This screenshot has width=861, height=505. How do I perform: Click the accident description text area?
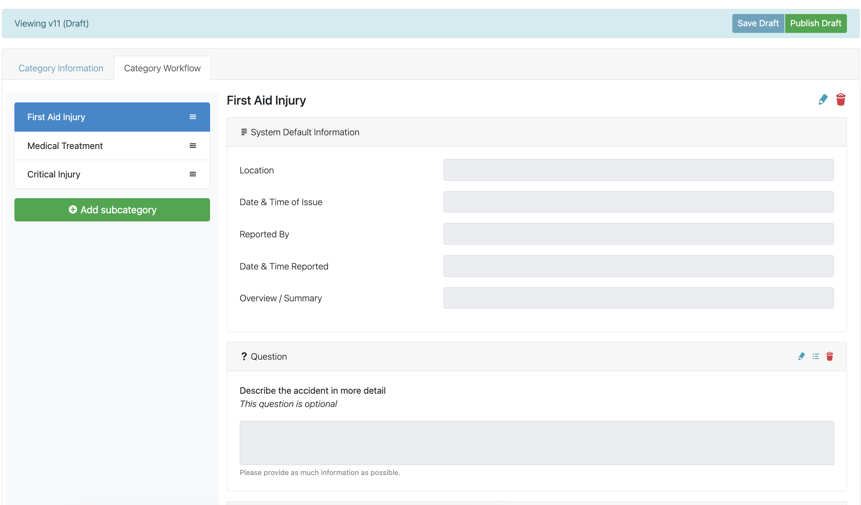536,442
